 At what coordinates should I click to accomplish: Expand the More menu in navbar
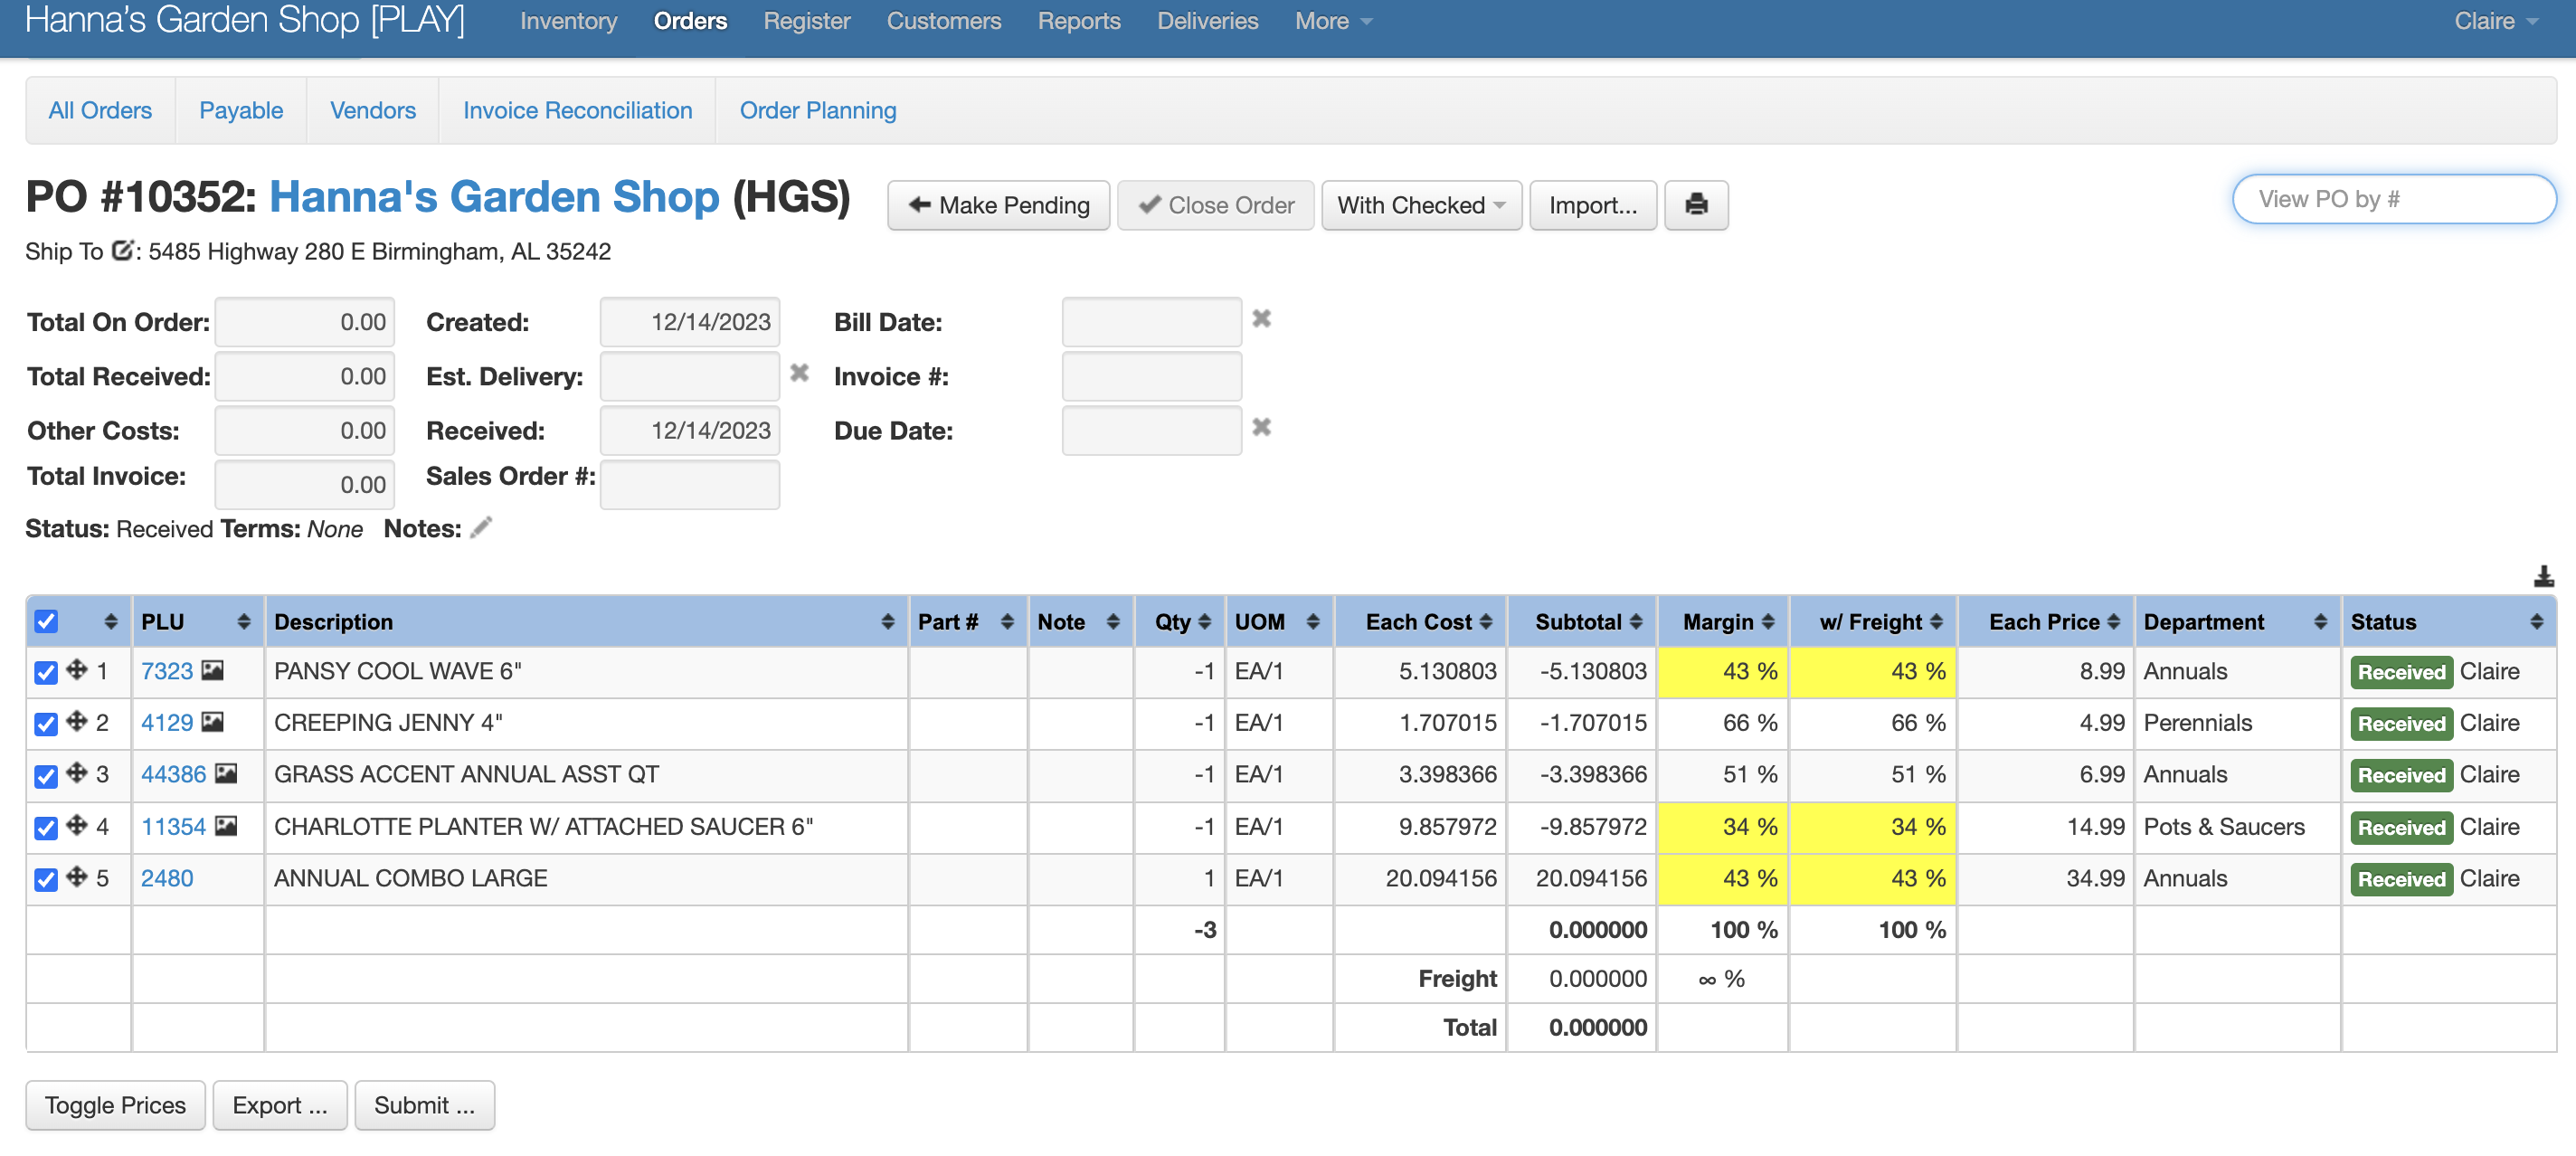point(1332,21)
